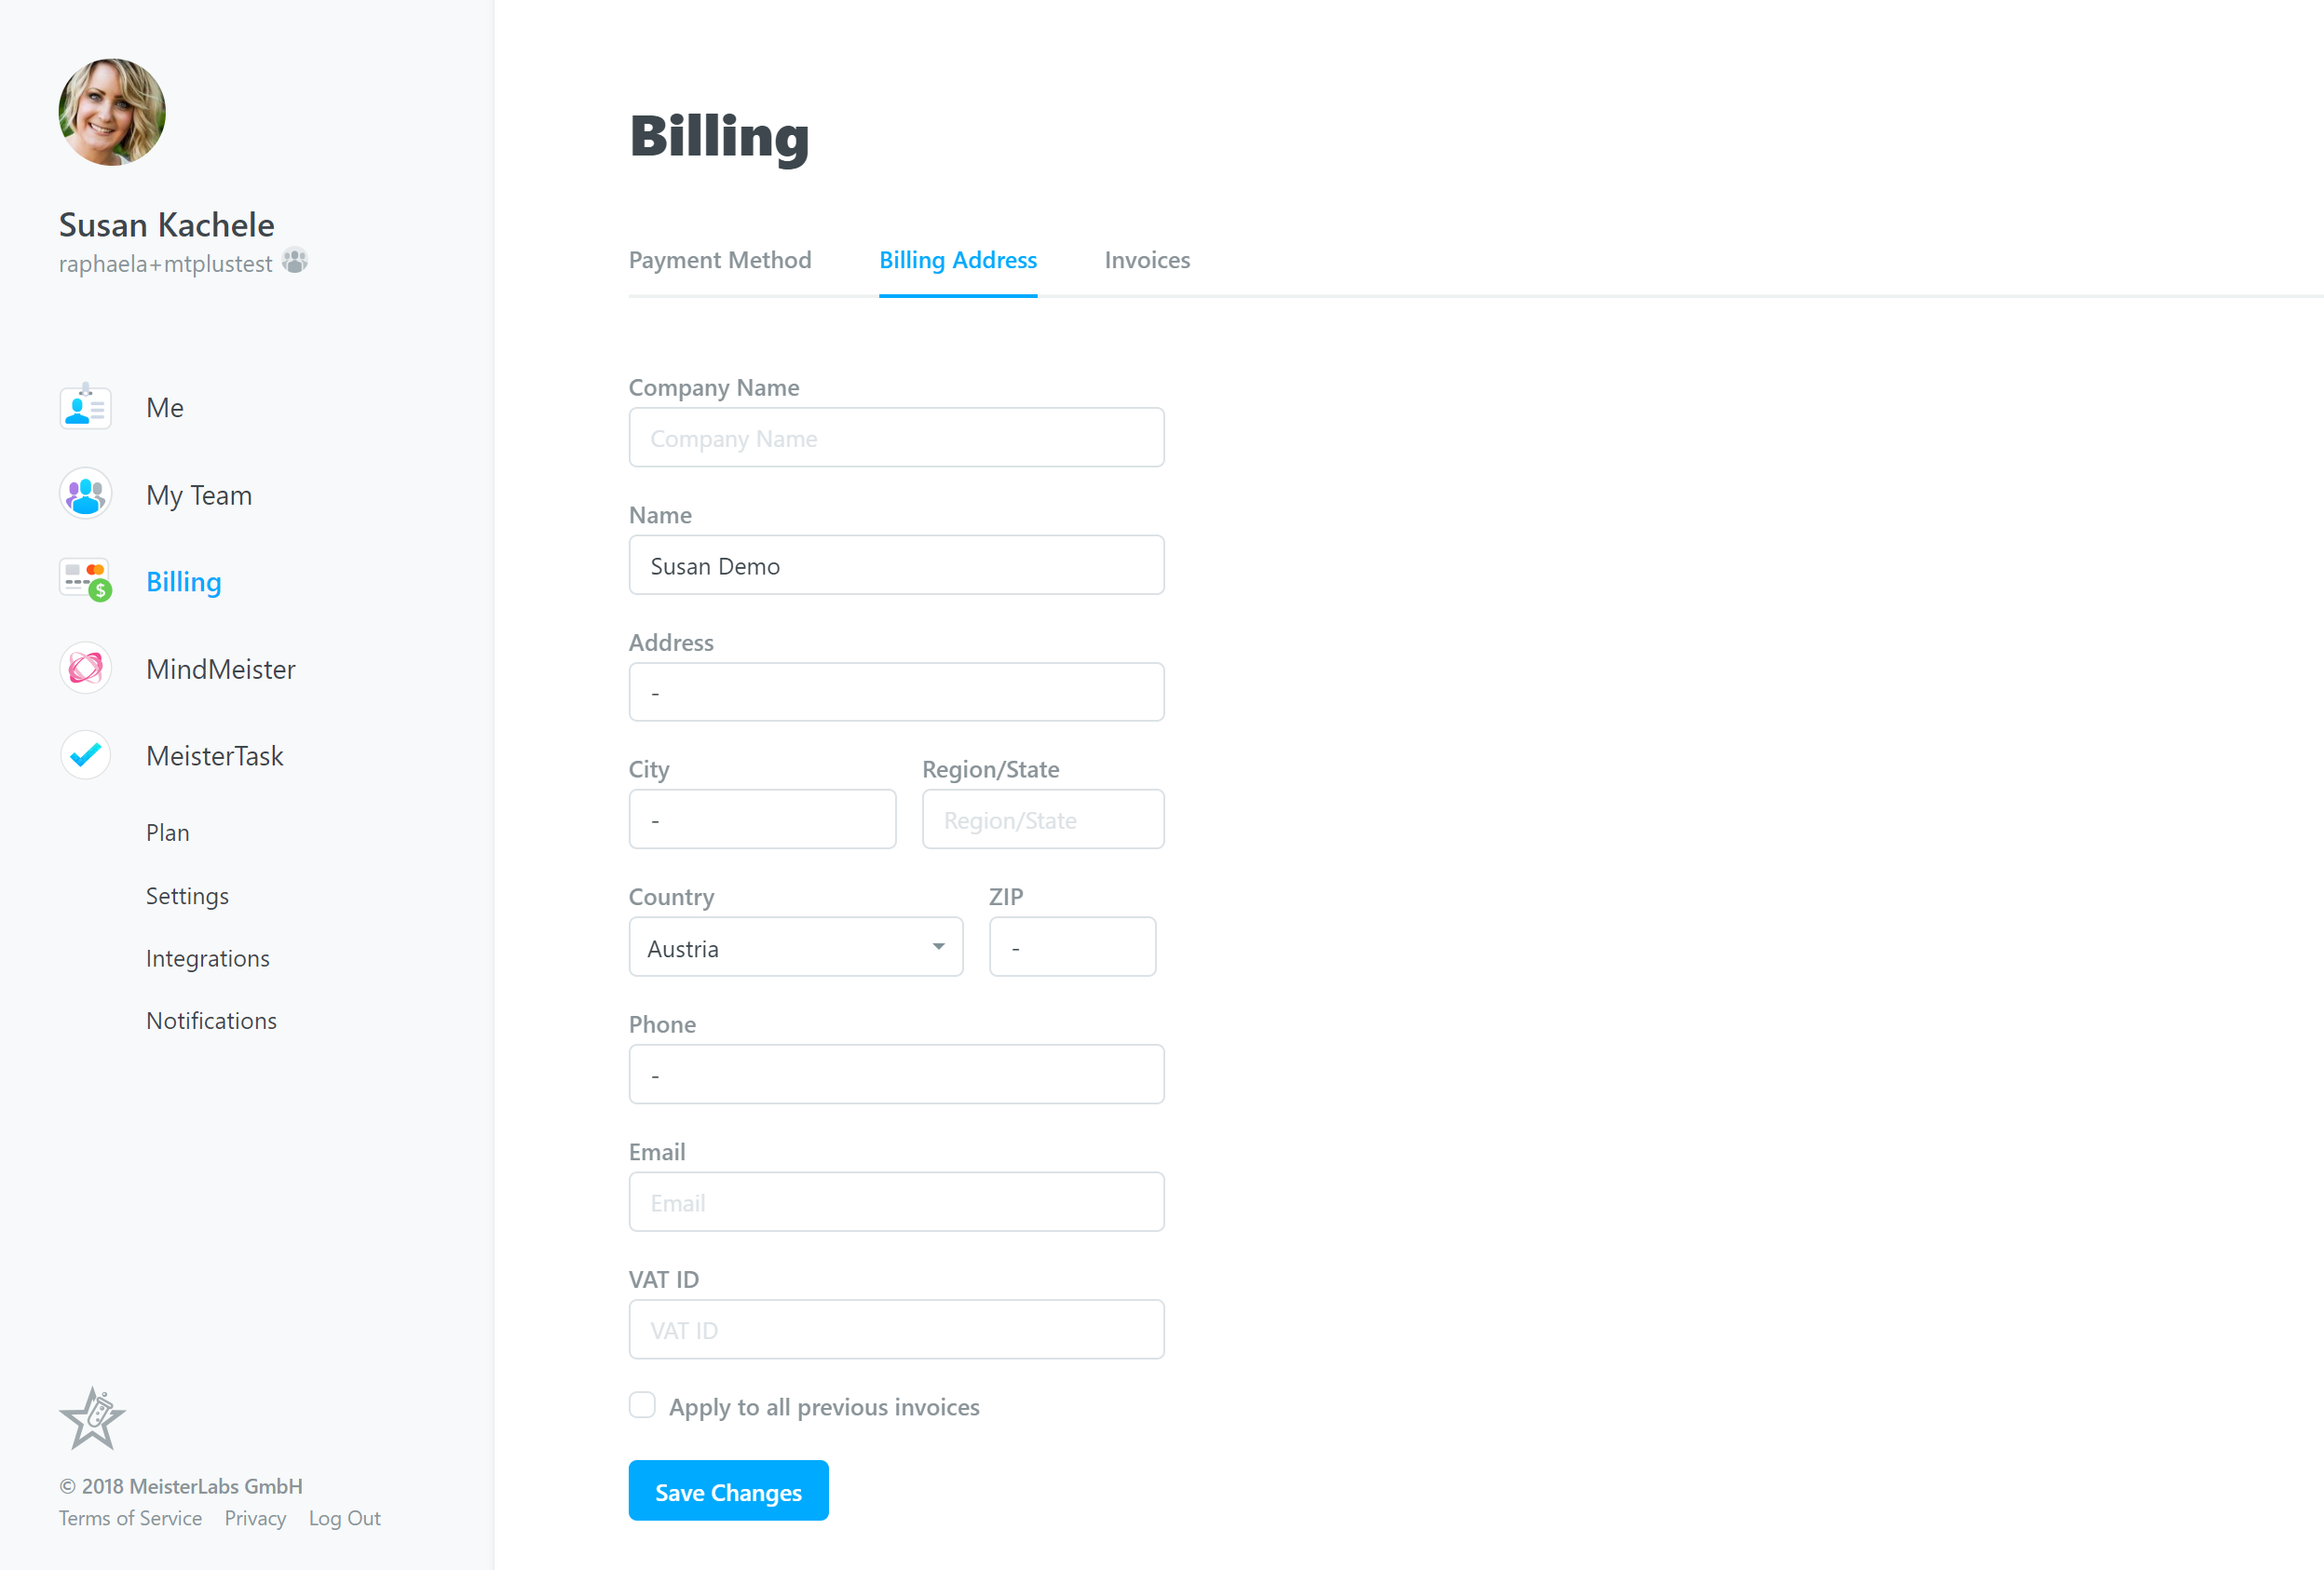The width and height of the screenshot is (2324, 1570).
Task: Click Save Changes button
Action: 727,1491
